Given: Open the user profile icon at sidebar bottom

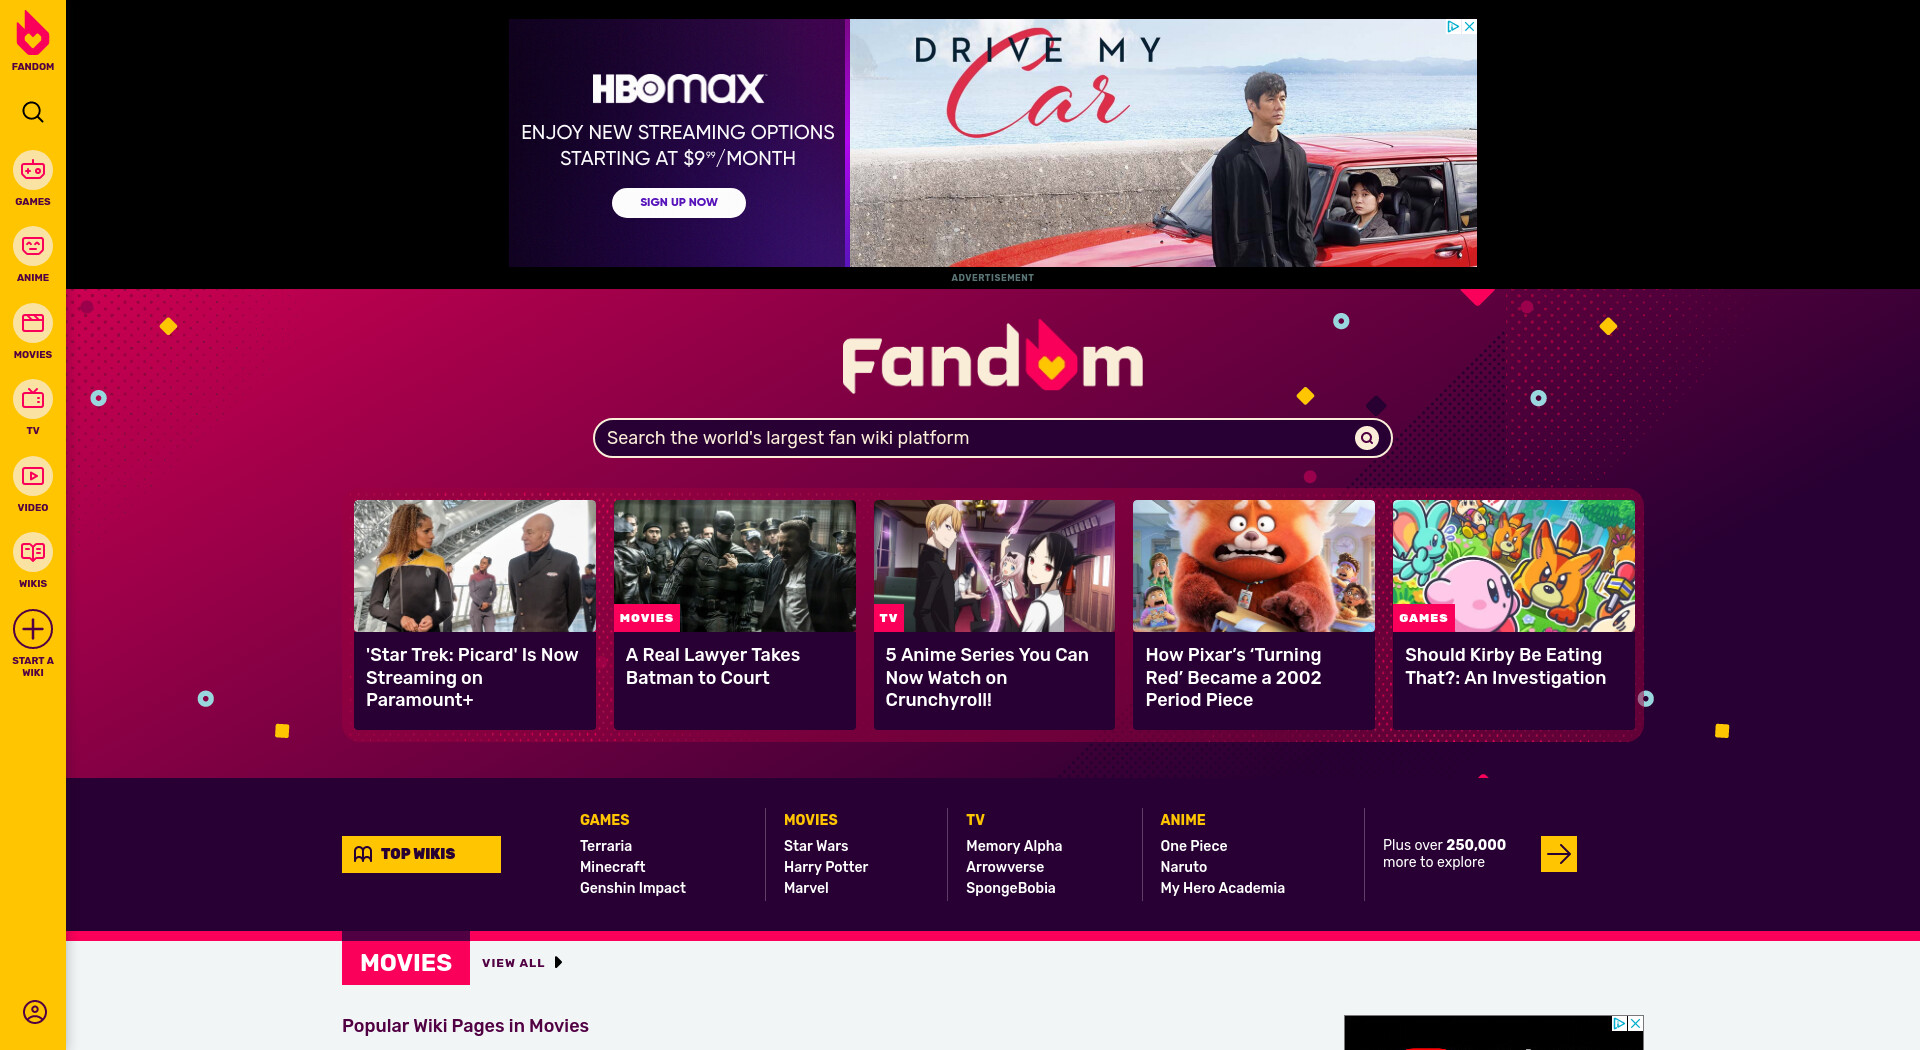Looking at the screenshot, I should 35,1012.
